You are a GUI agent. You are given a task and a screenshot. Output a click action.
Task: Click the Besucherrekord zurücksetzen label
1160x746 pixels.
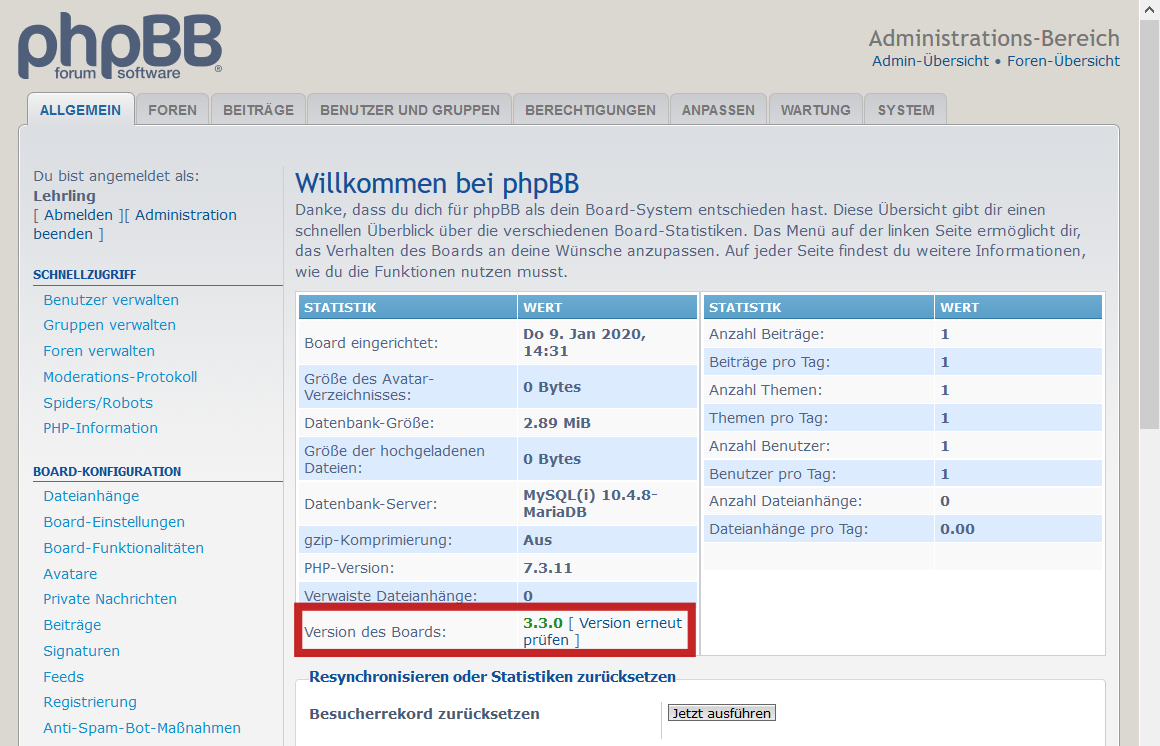pyautogui.click(x=425, y=714)
